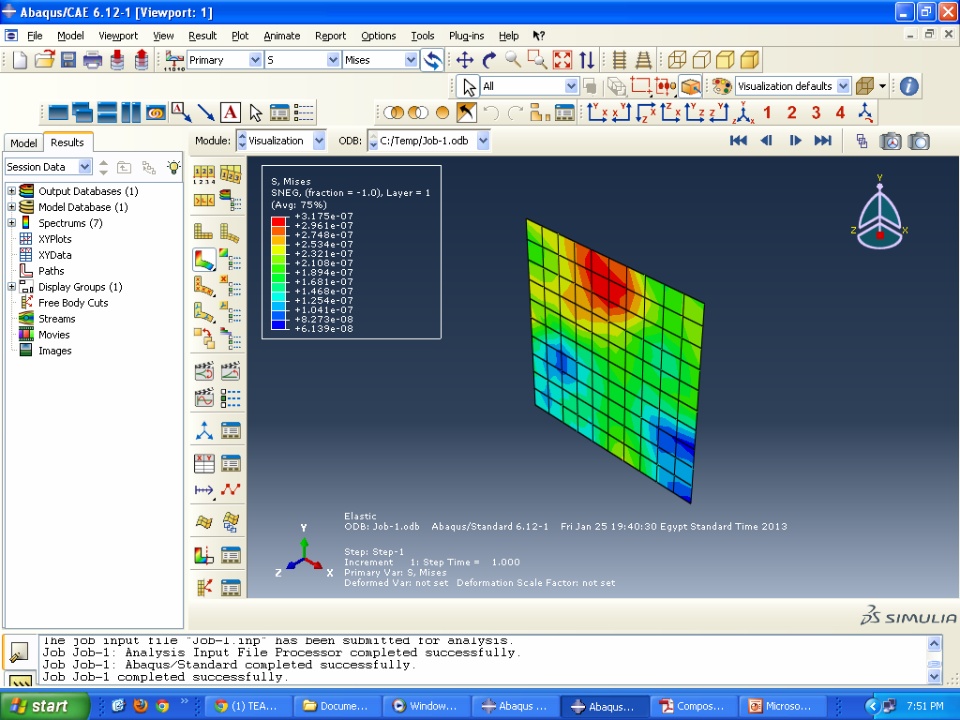Click the red top legend swatch
This screenshot has width=960, height=720.
(279, 221)
